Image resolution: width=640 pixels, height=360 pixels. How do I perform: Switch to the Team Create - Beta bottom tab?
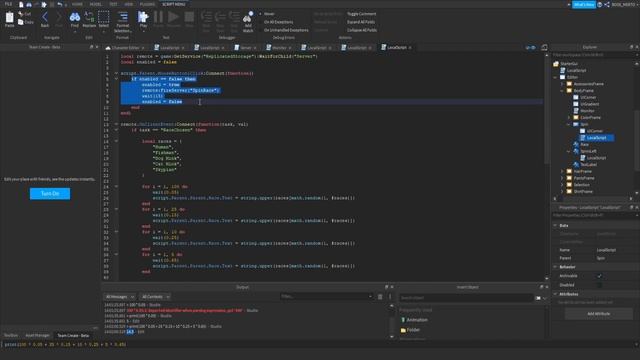[x=73, y=336]
